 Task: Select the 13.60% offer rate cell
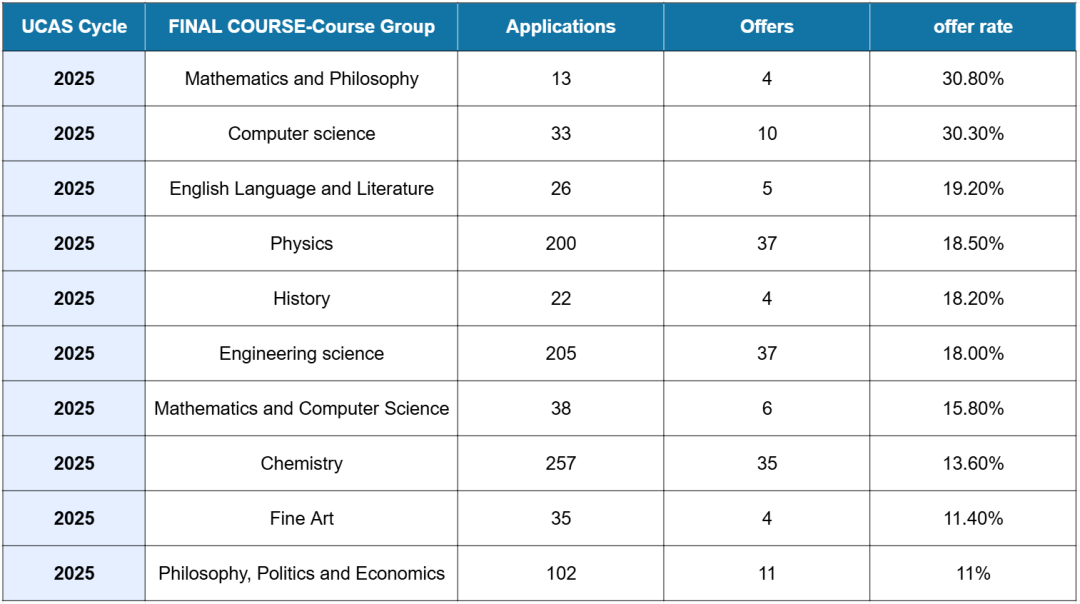coord(972,464)
